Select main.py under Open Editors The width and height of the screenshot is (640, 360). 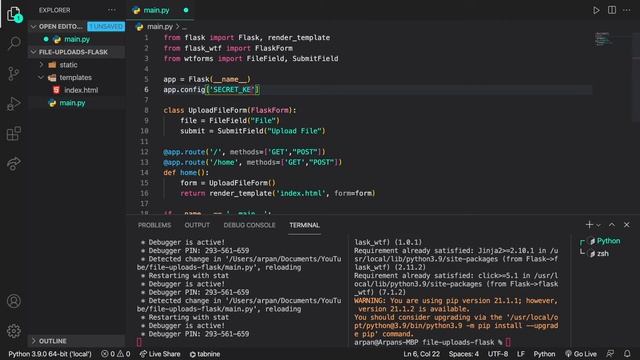tap(77, 40)
